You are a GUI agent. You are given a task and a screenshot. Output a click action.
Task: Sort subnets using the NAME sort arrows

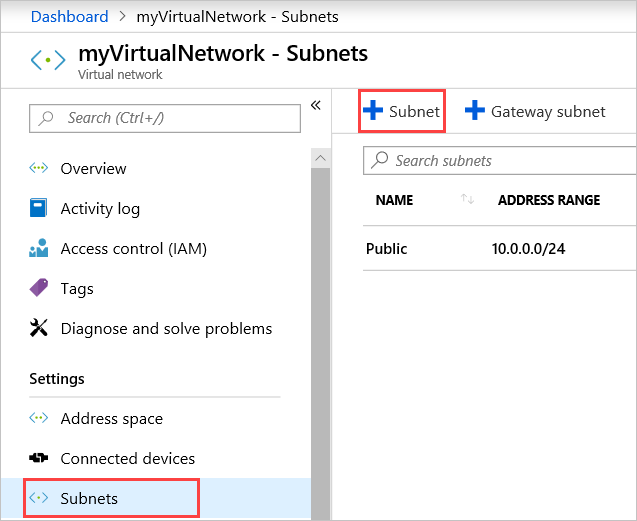(467, 199)
